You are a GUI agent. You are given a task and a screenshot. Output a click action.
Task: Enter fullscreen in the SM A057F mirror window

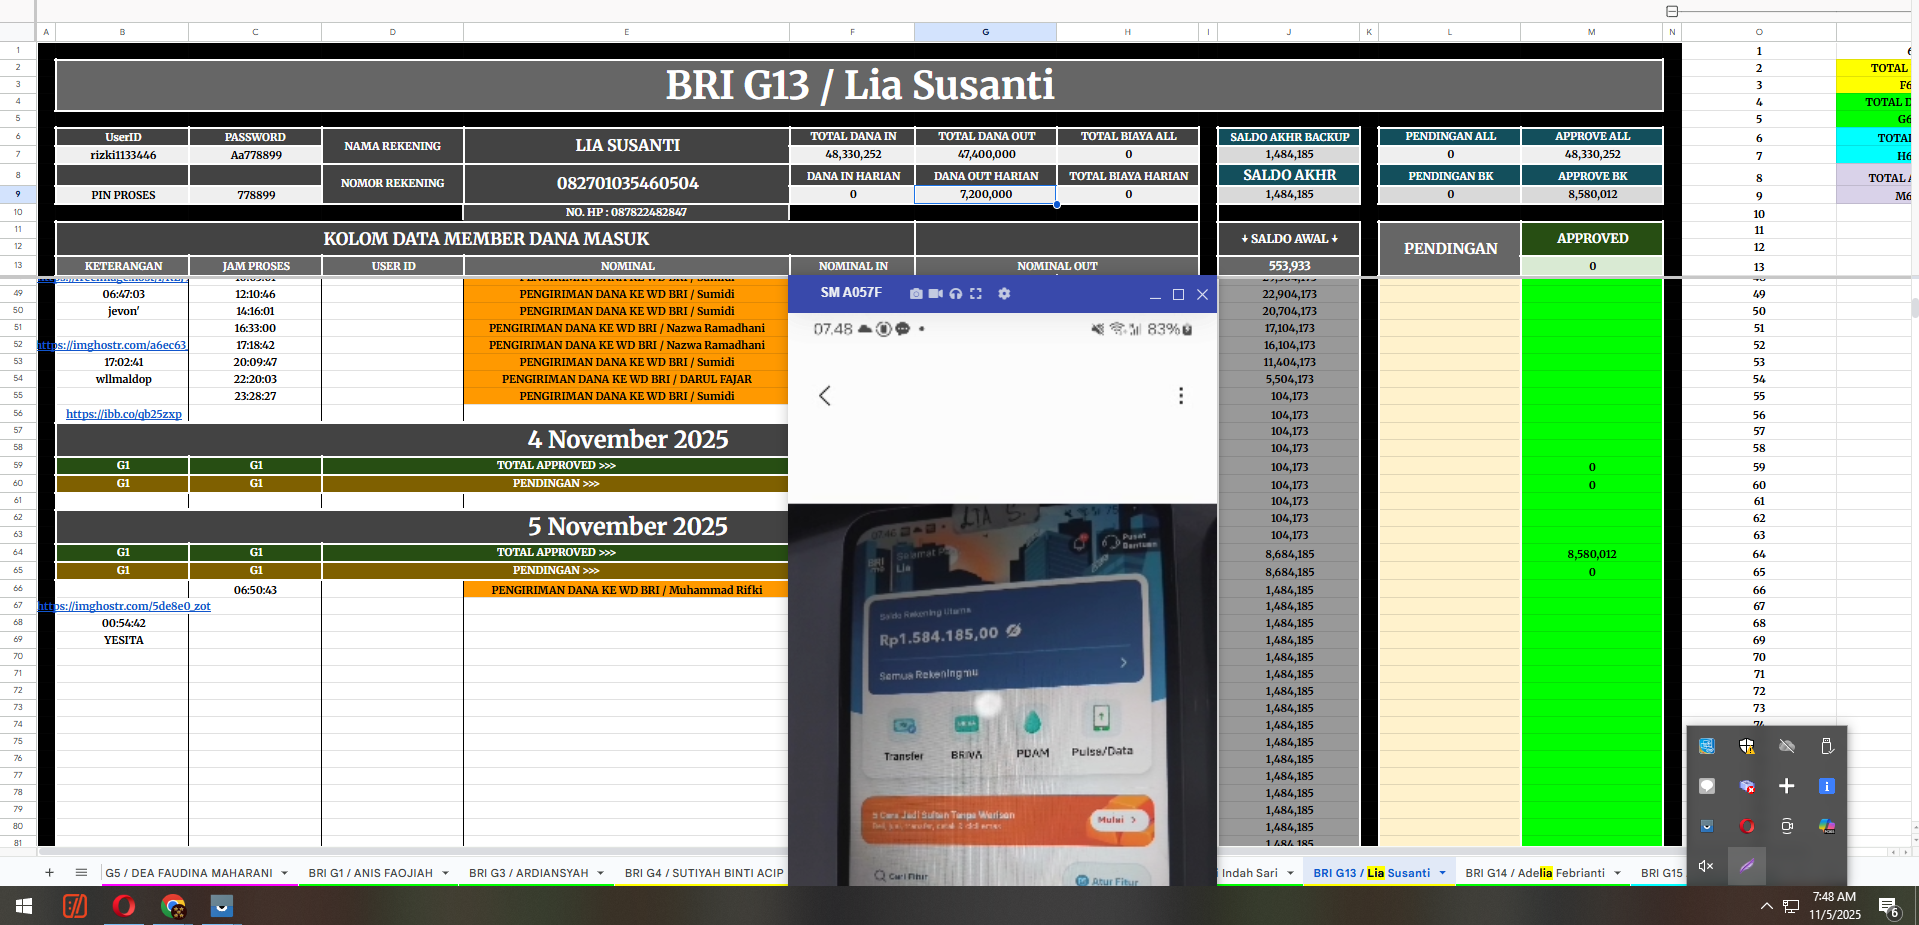pos(976,294)
